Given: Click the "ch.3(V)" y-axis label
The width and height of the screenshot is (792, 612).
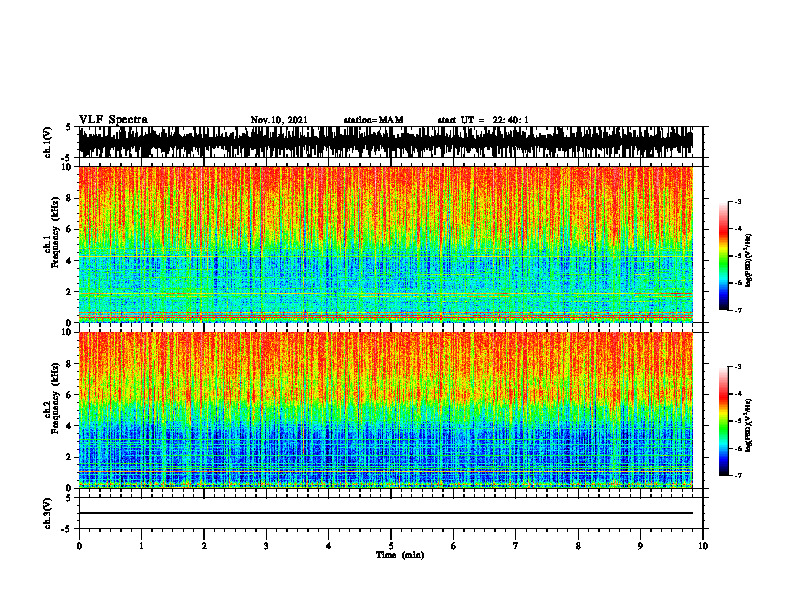Looking at the screenshot, I should pos(48,513).
